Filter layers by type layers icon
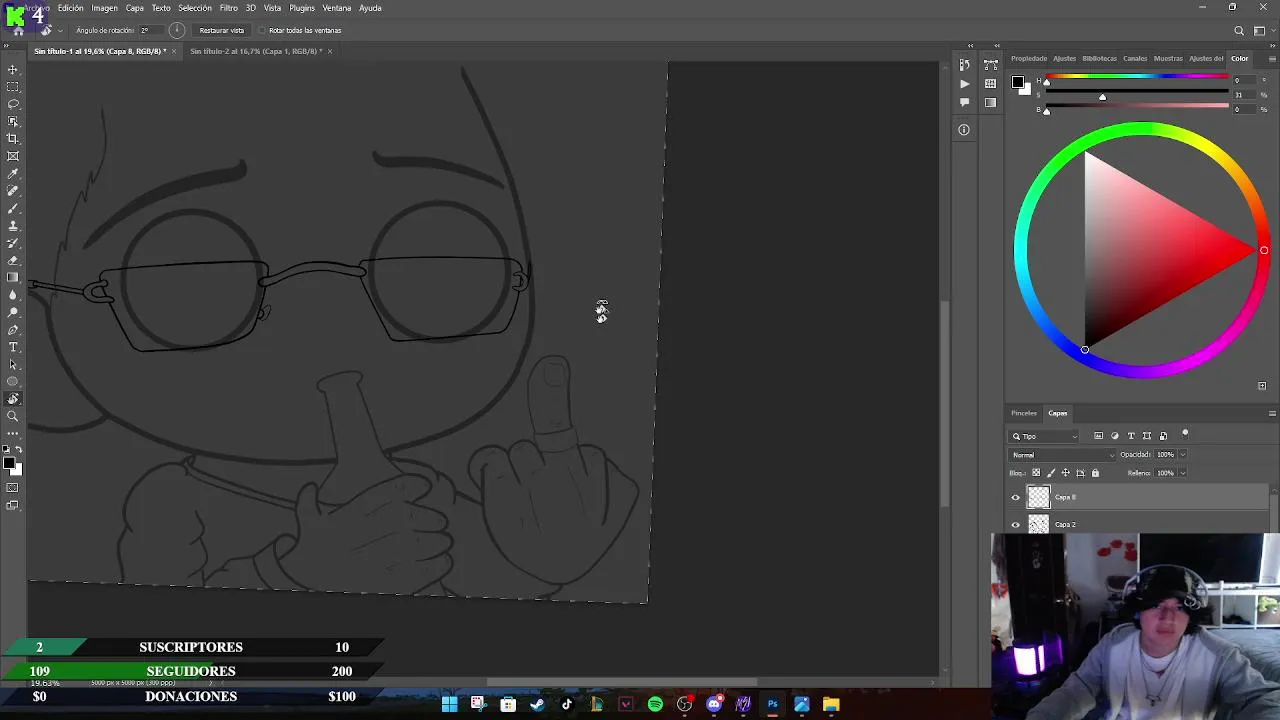The image size is (1280, 720). [1131, 436]
